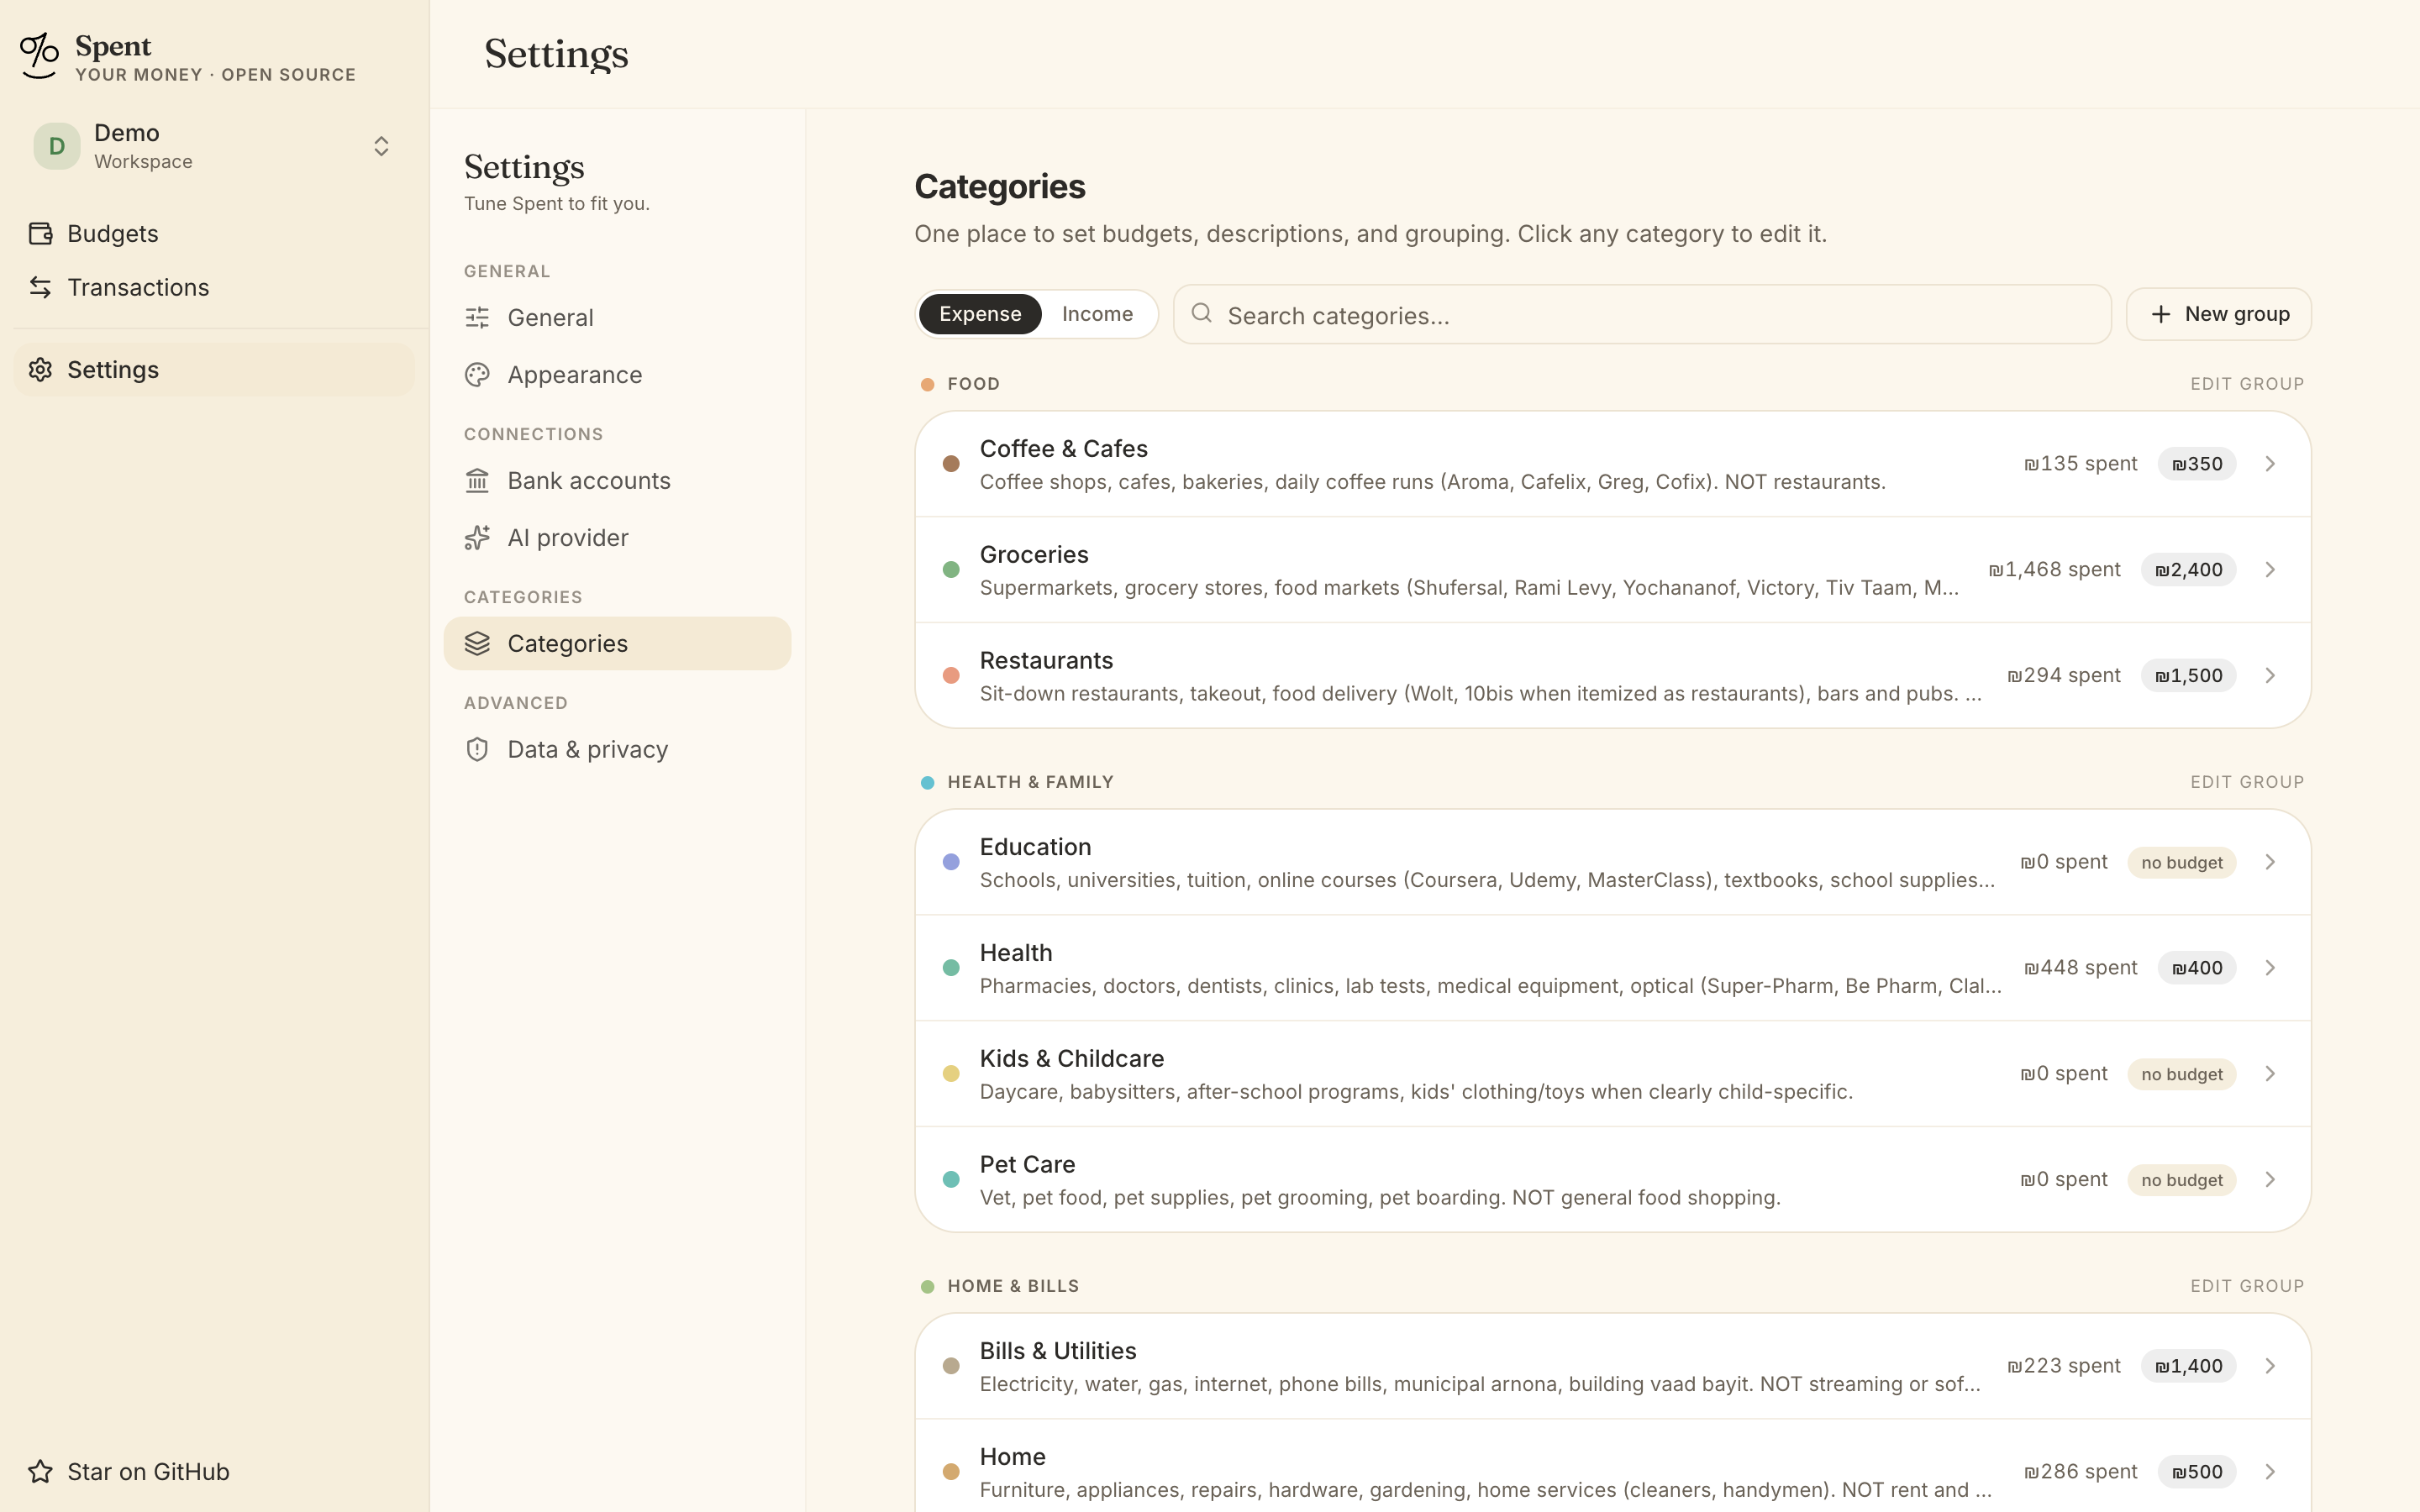
Task: Click the ₪500 Home budget badge
Action: tap(2196, 1472)
